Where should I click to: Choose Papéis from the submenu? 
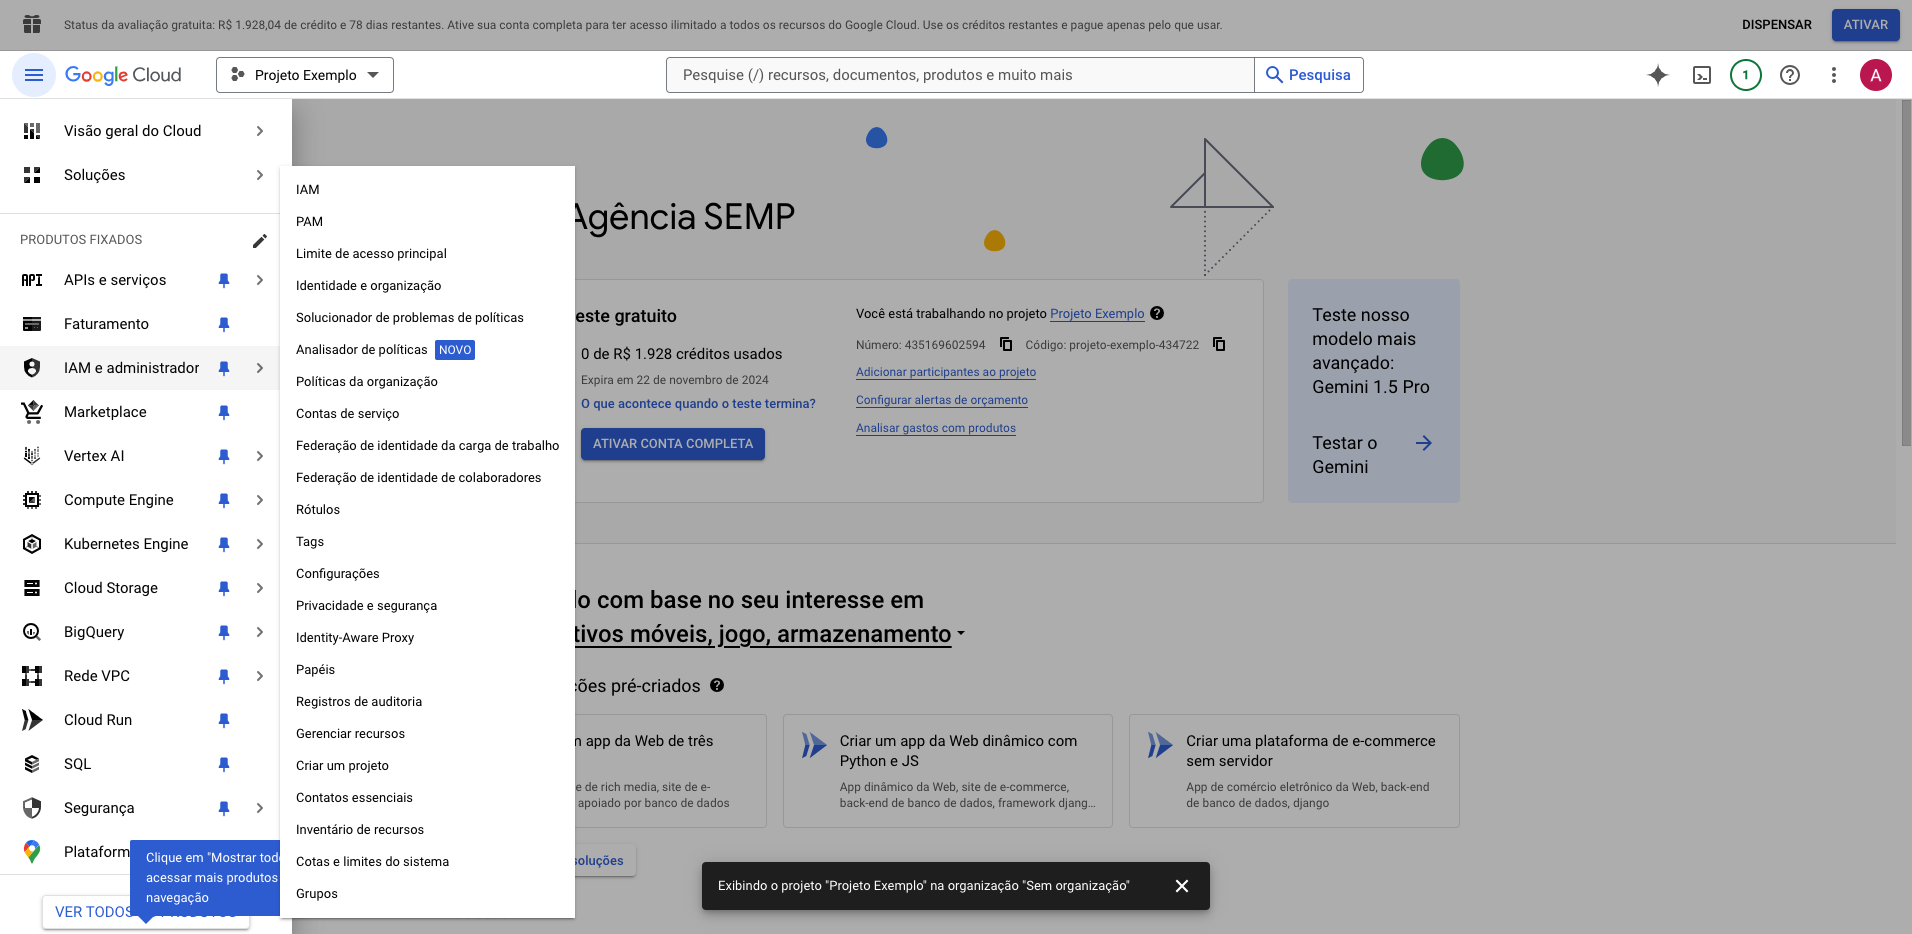point(427,670)
